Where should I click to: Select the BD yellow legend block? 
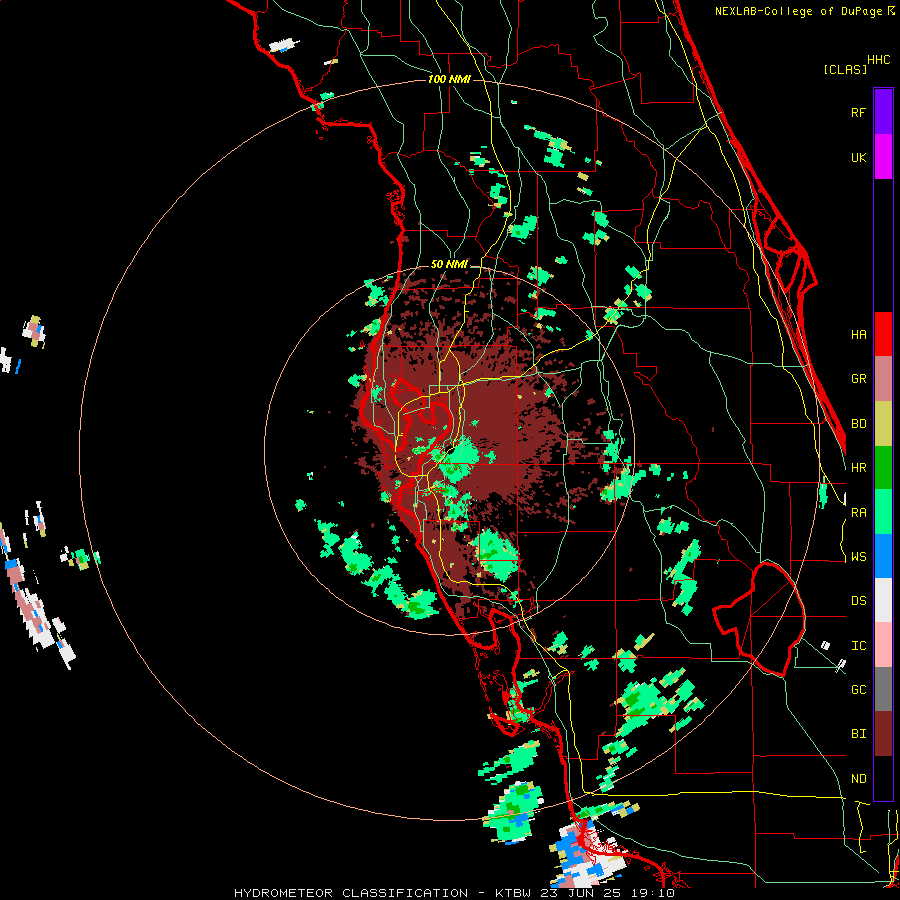pyautogui.click(x=883, y=423)
